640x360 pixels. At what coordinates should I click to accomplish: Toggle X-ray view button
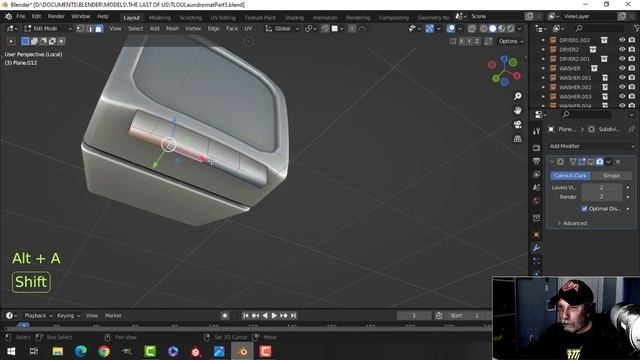pyautogui.click(x=471, y=29)
